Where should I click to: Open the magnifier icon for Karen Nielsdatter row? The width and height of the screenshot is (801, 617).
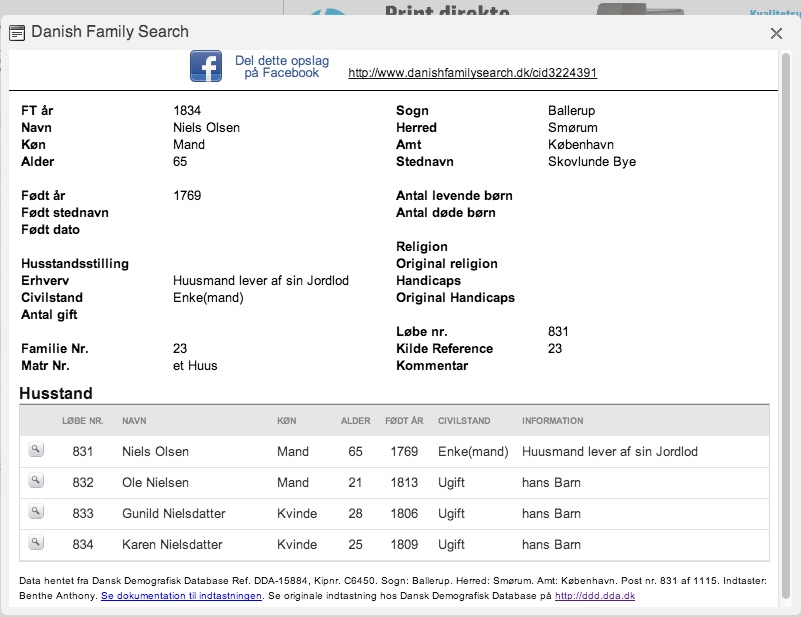(36, 543)
